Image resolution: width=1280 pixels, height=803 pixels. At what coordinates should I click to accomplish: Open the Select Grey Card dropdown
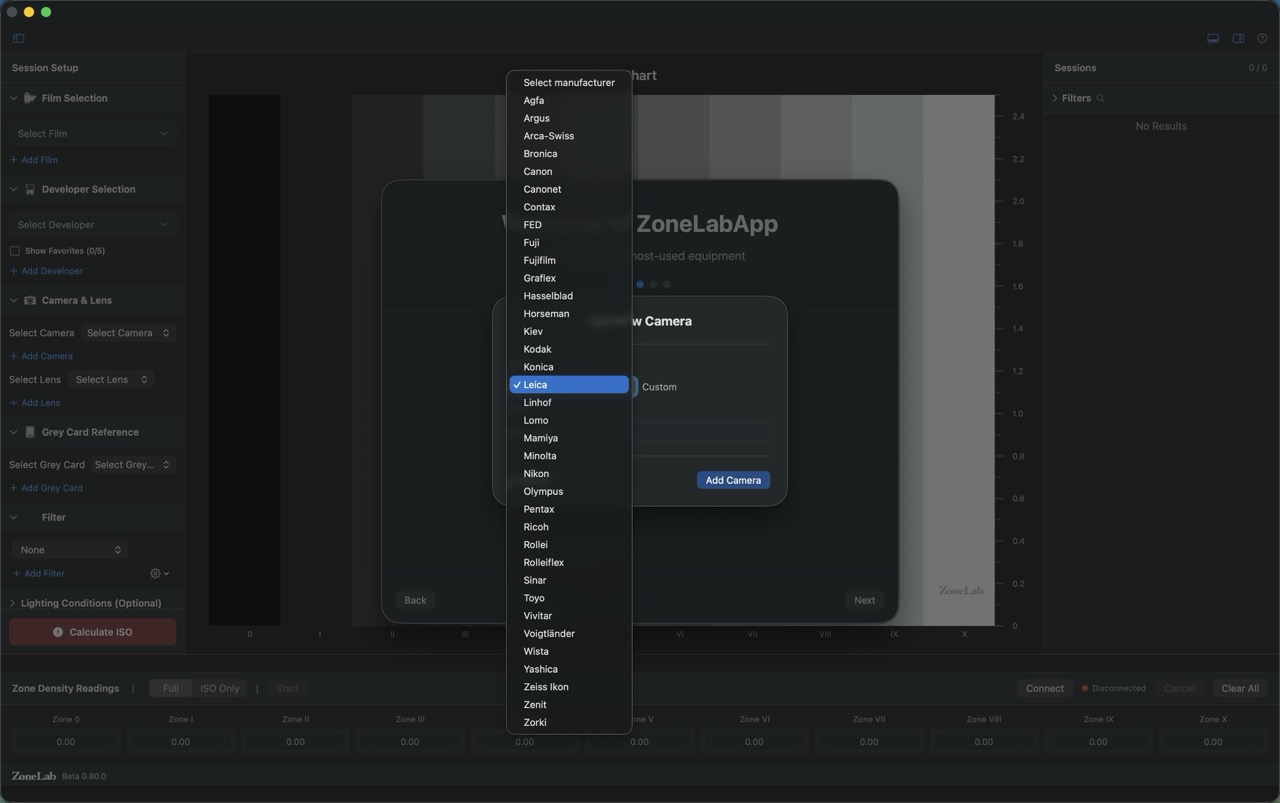point(133,465)
